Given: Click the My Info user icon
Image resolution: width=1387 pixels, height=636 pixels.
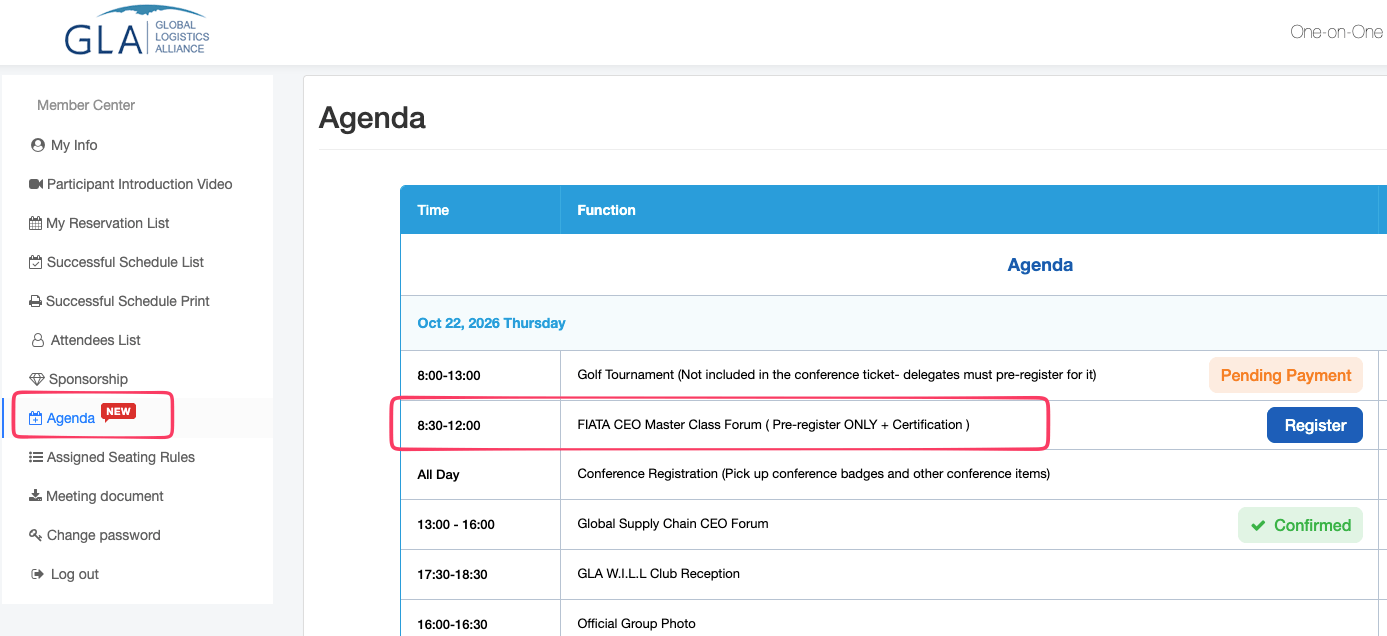Looking at the screenshot, I should click(x=38, y=145).
